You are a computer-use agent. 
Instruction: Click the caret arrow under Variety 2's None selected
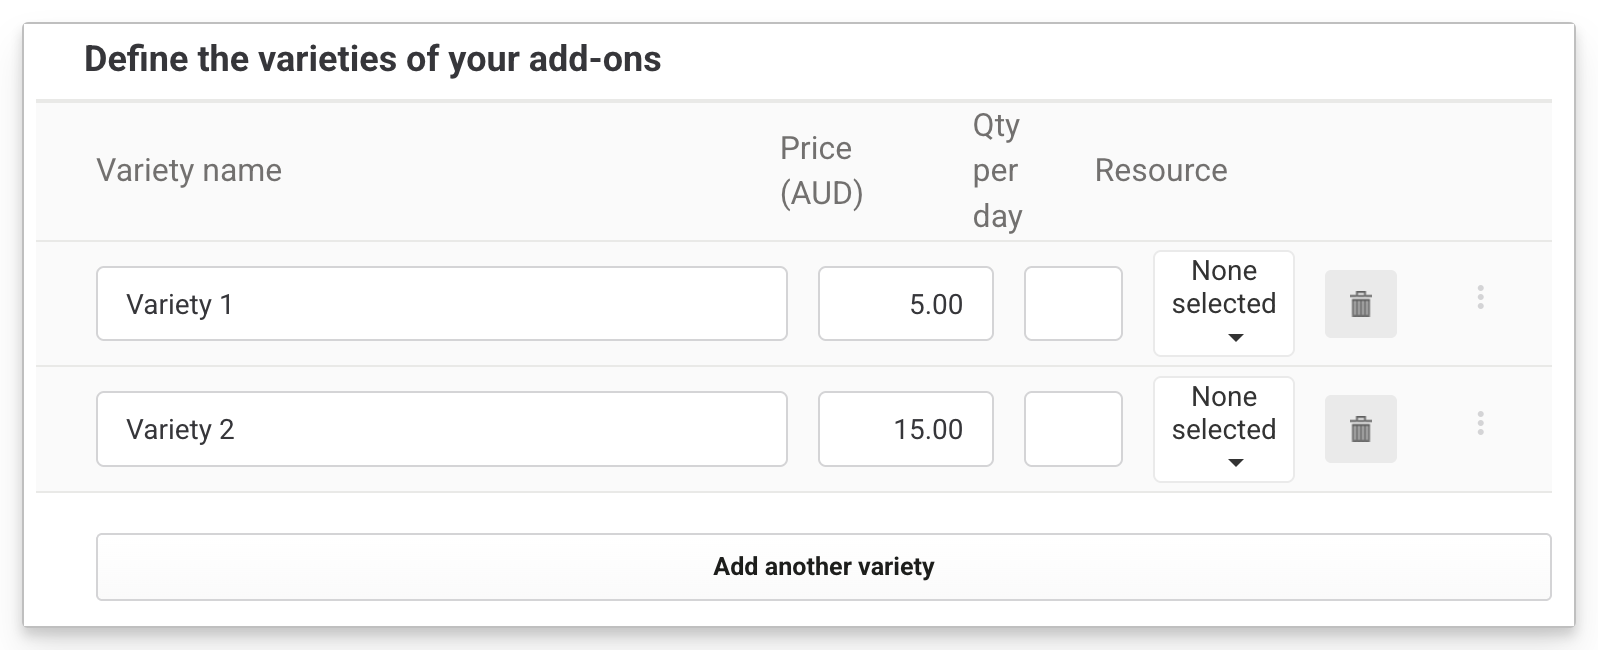point(1235,463)
